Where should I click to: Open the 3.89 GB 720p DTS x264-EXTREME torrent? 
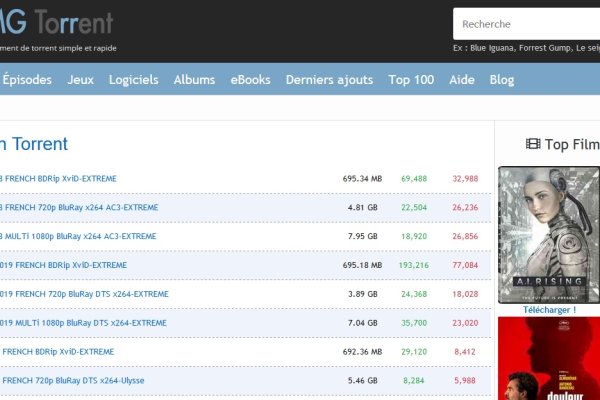click(85, 294)
